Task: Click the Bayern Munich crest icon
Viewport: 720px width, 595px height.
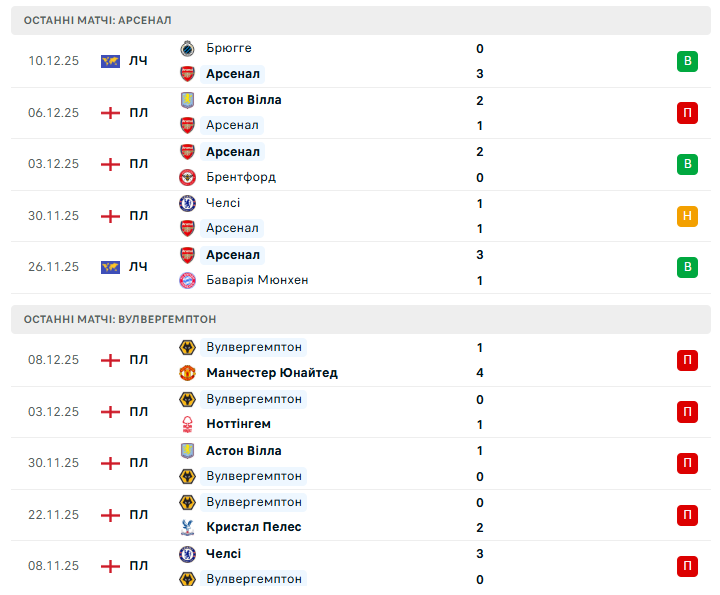Action: click(187, 280)
